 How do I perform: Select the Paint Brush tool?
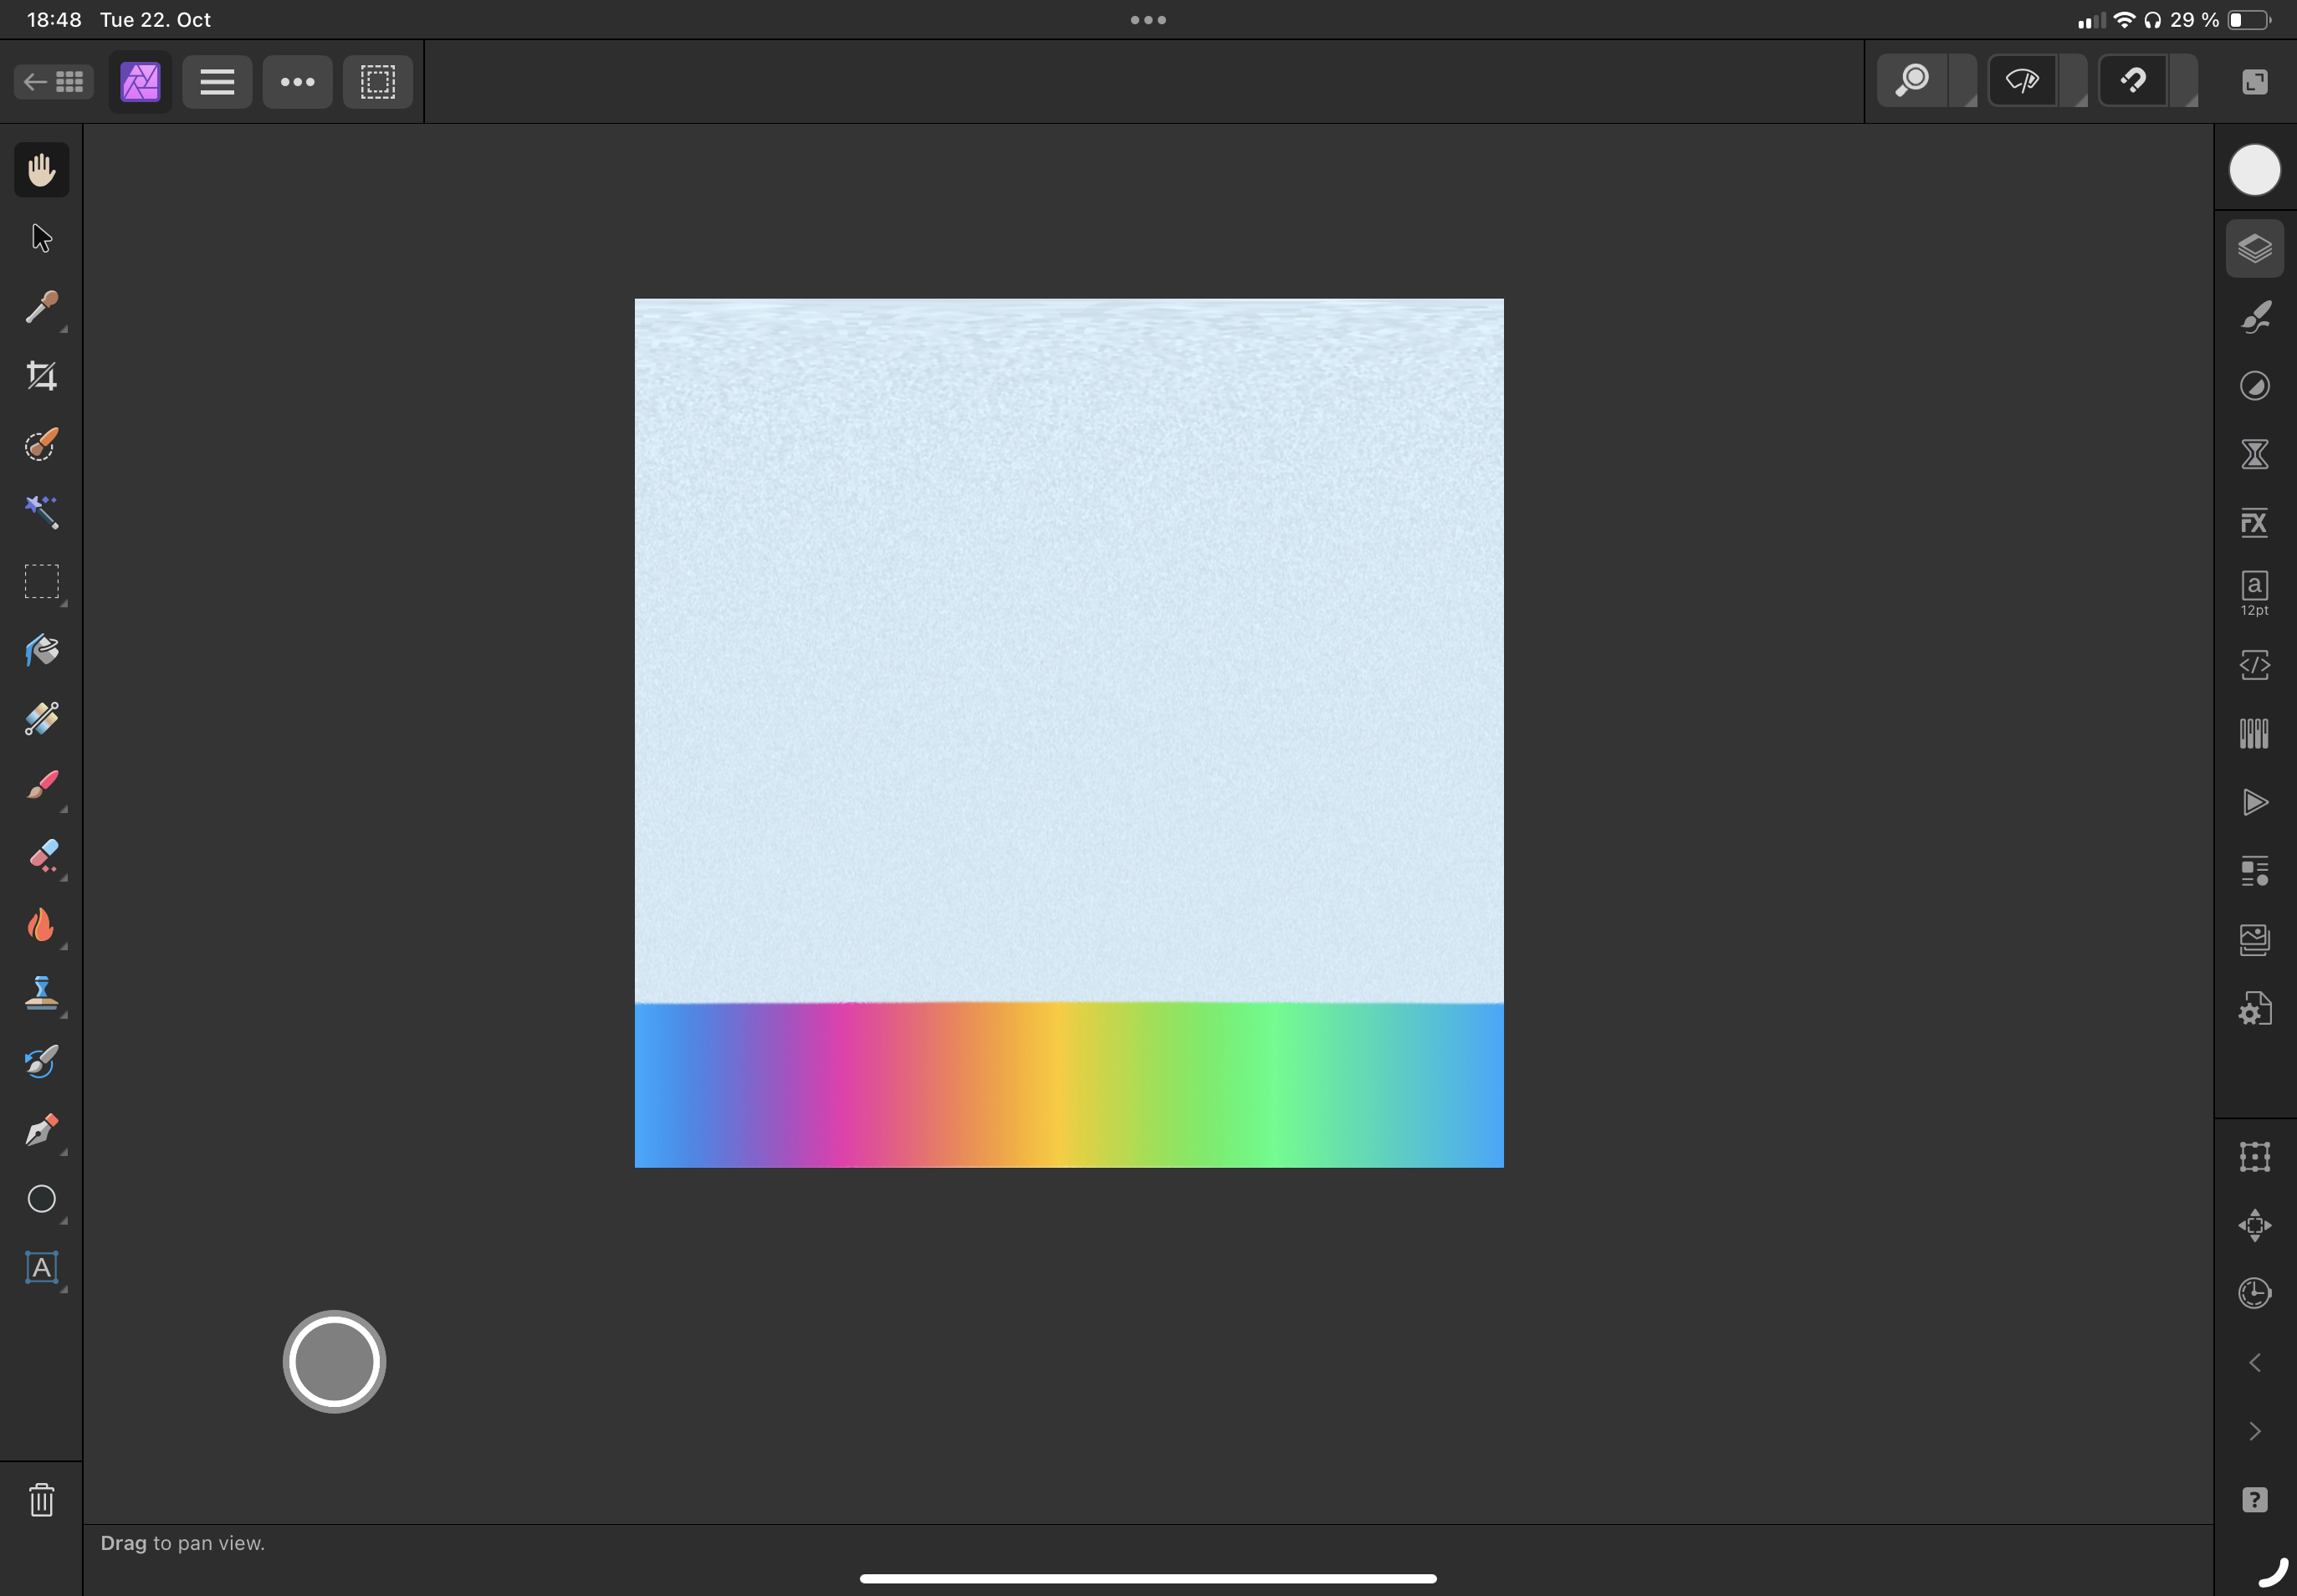click(41, 787)
